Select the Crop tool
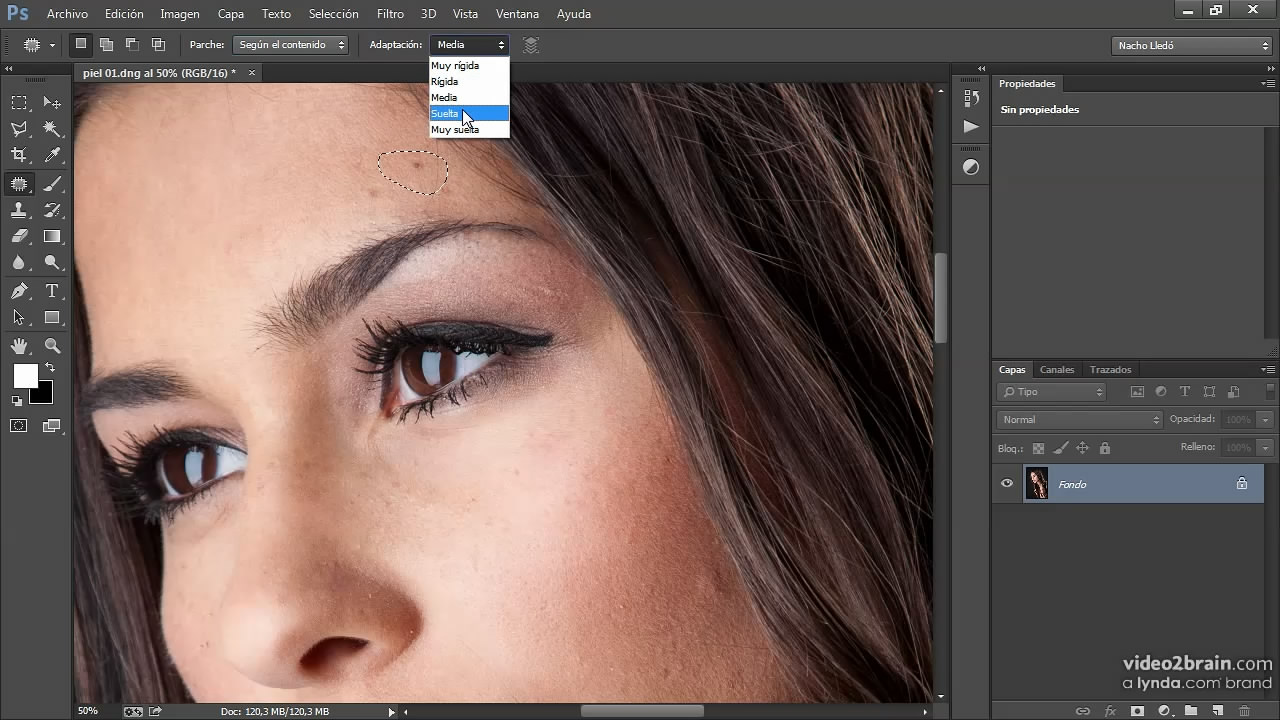Viewport: 1280px width, 720px height. (x=19, y=155)
